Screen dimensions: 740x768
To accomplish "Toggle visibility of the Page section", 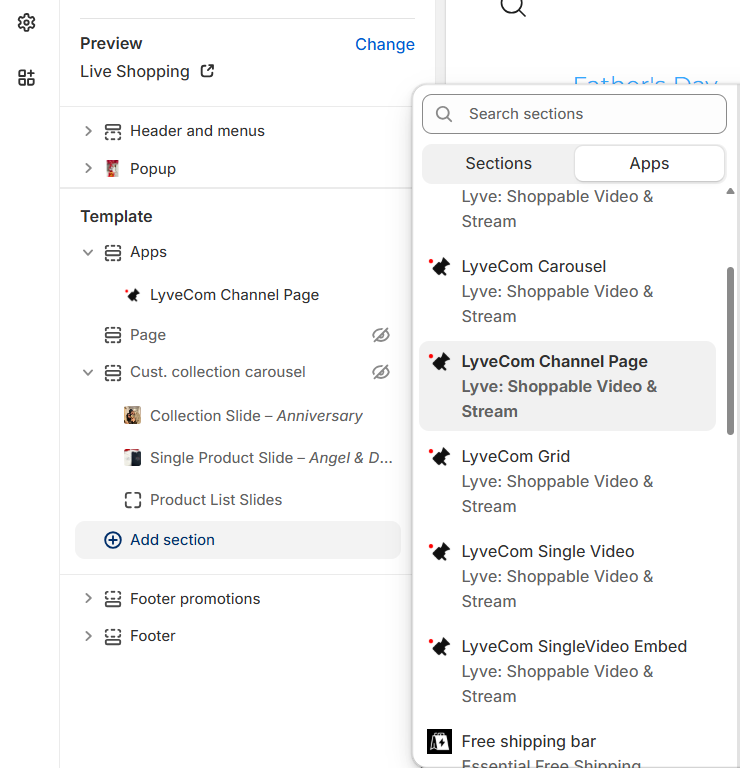I will 380,335.
